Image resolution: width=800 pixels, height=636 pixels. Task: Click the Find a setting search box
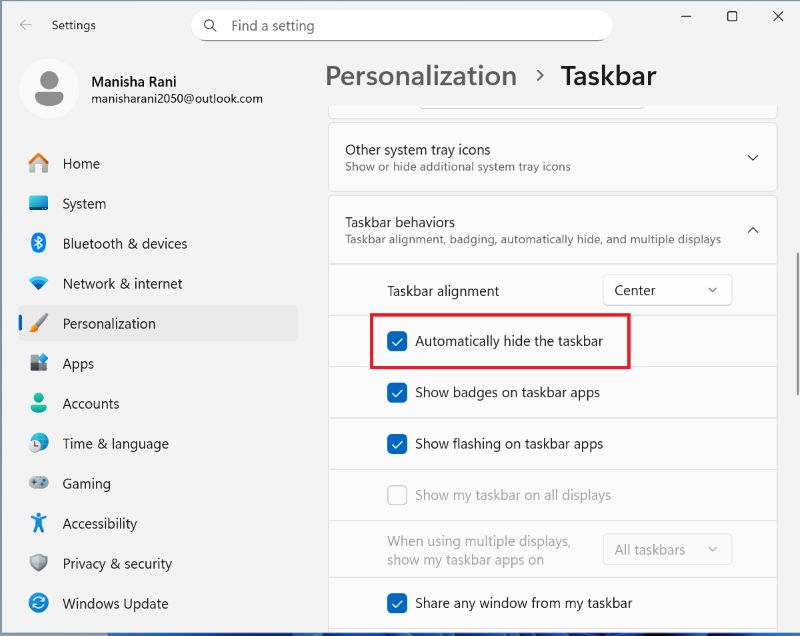pos(400,25)
